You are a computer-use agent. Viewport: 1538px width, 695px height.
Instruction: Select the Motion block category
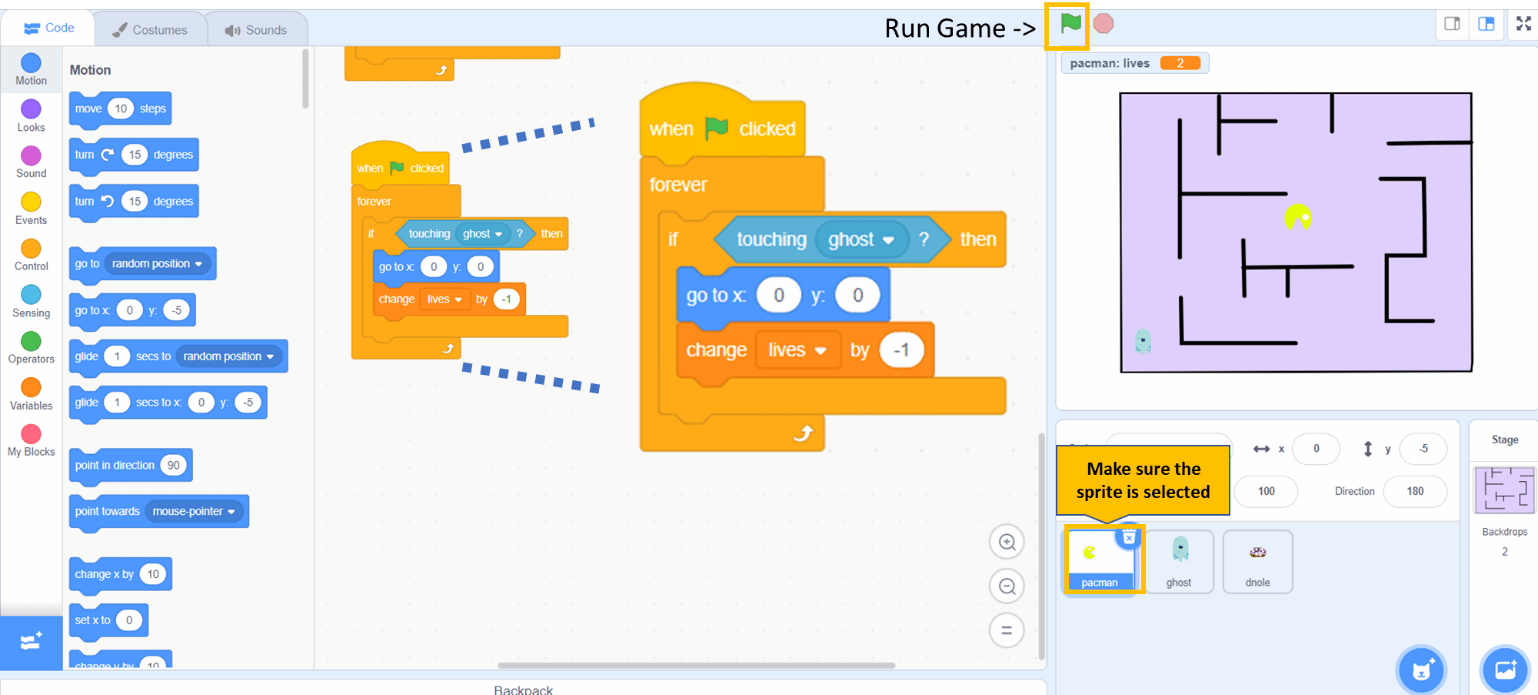tap(31, 70)
